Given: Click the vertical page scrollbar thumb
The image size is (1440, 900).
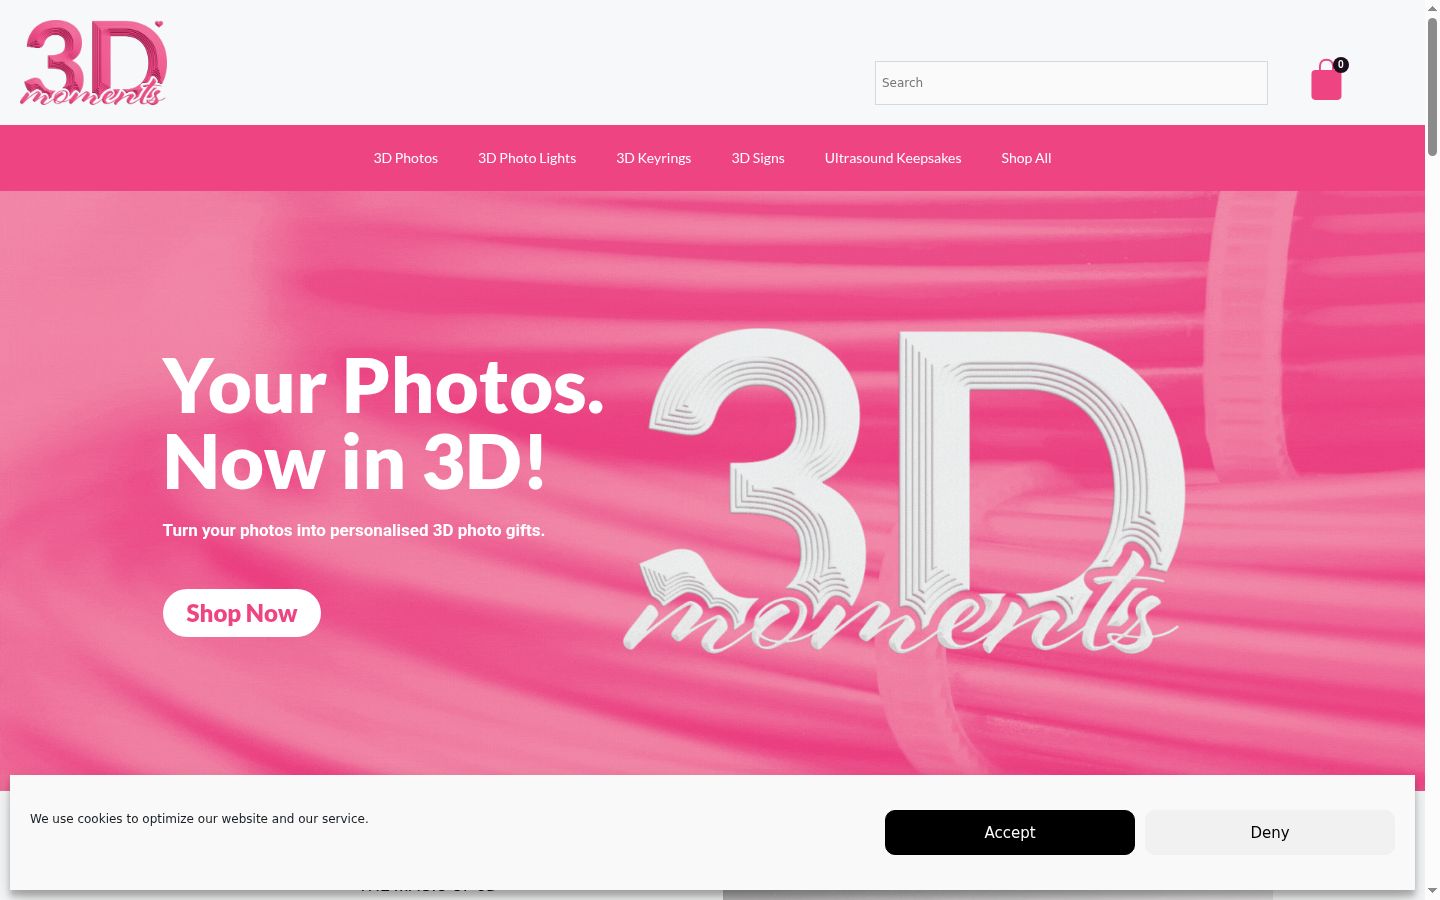Looking at the screenshot, I should pos(1432,86).
